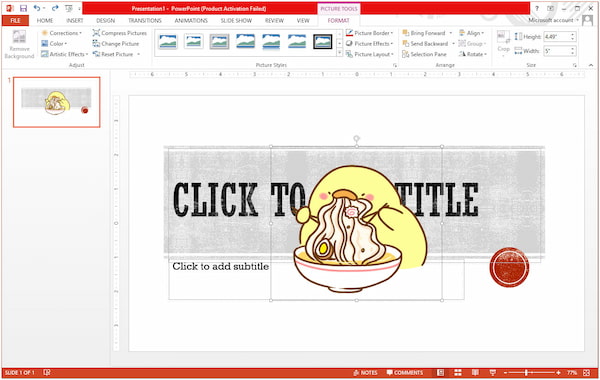Viewport: 600px width, 380px height.
Task: Click the zoom out minus button
Action: 505,373
